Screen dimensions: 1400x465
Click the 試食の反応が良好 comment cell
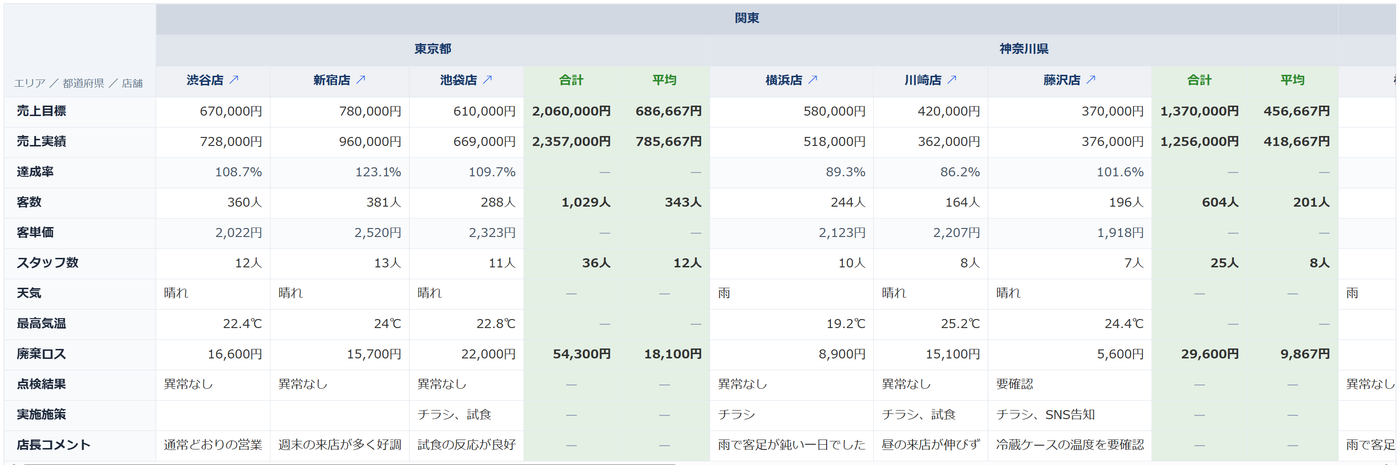click(x=466, y=445)
